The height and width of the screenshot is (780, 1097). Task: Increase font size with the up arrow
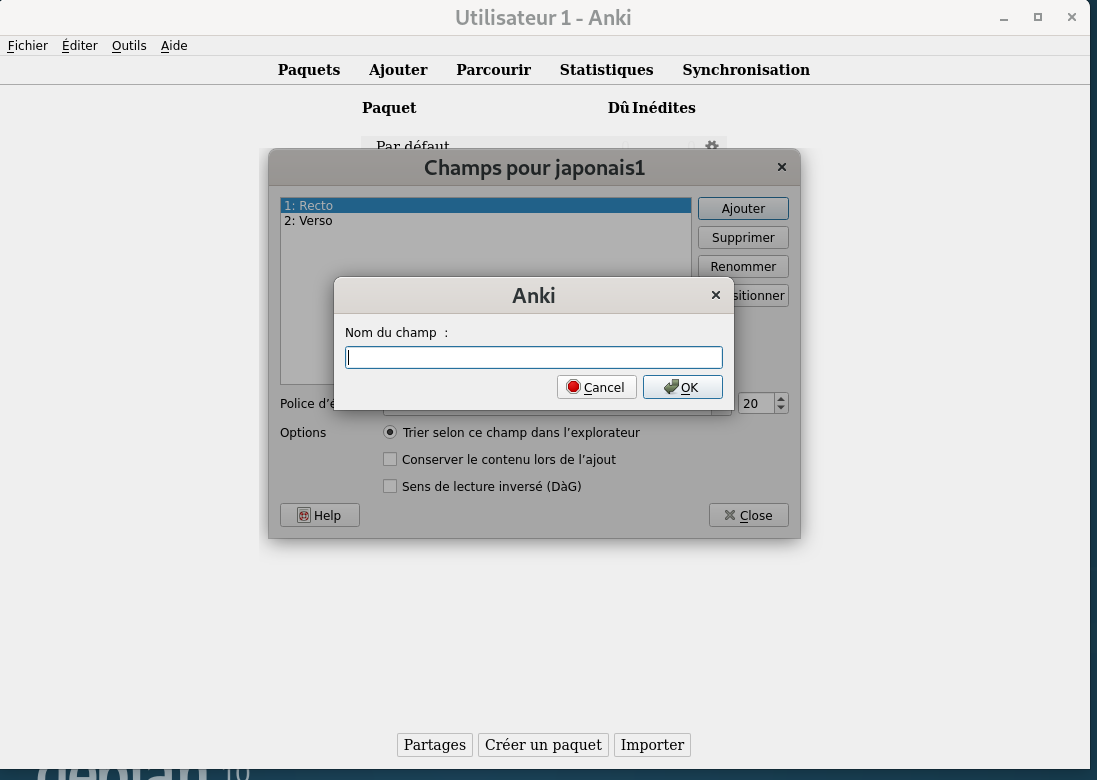coord(781,398)
